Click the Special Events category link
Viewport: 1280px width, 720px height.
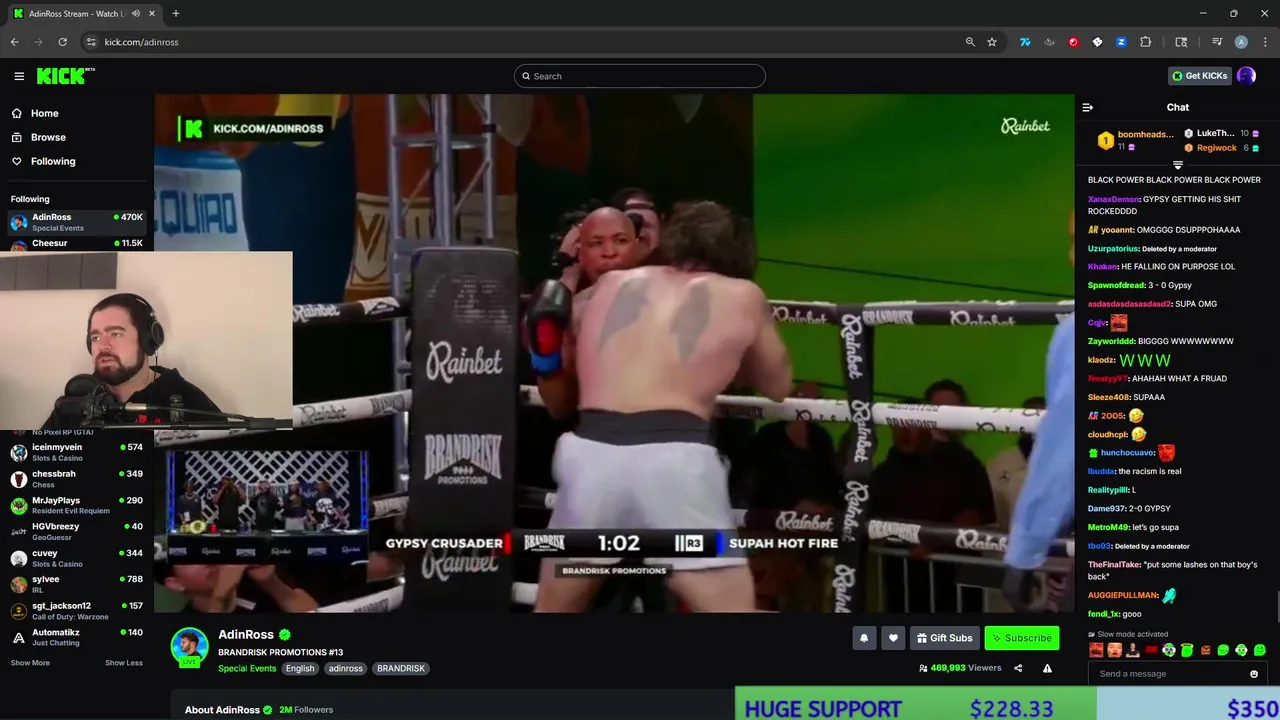click(247, 668)
